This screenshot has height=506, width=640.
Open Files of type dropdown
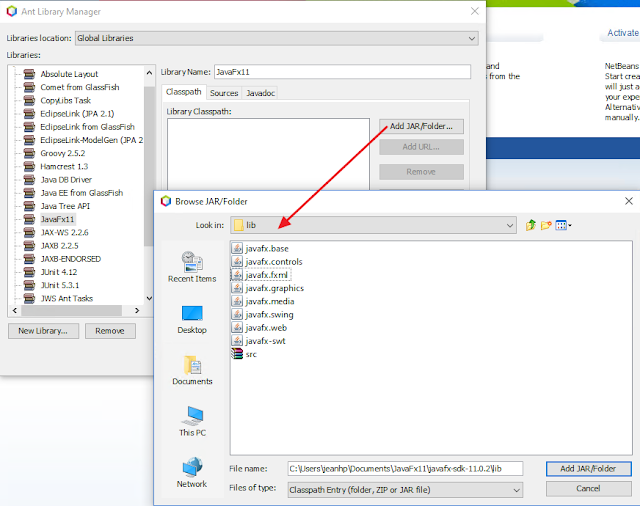click(x=405, y=489)
